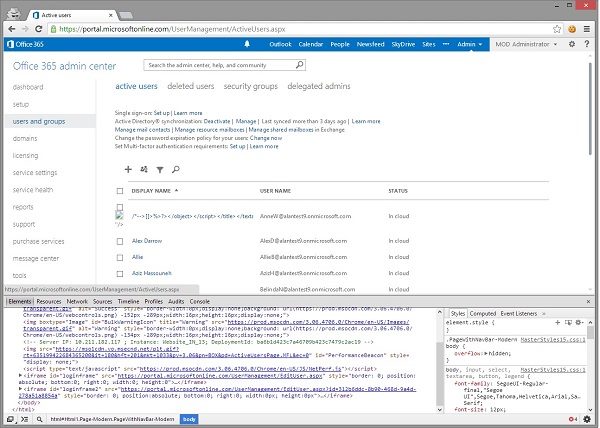
Task: Activate the DevTools element inspect magnifier
Action: 39,419
